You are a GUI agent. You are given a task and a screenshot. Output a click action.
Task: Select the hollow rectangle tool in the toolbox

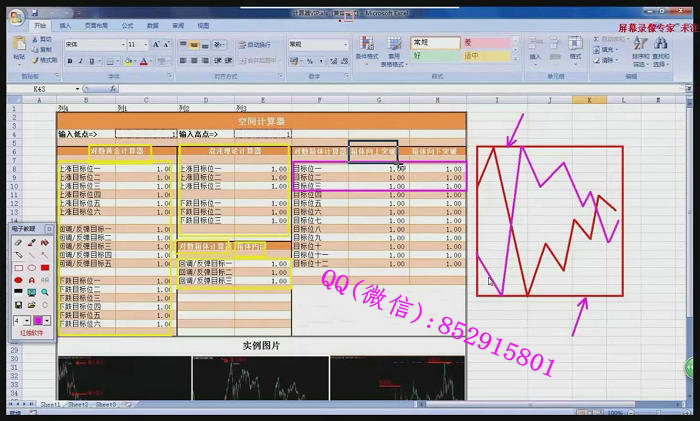(x=18, y=268)
